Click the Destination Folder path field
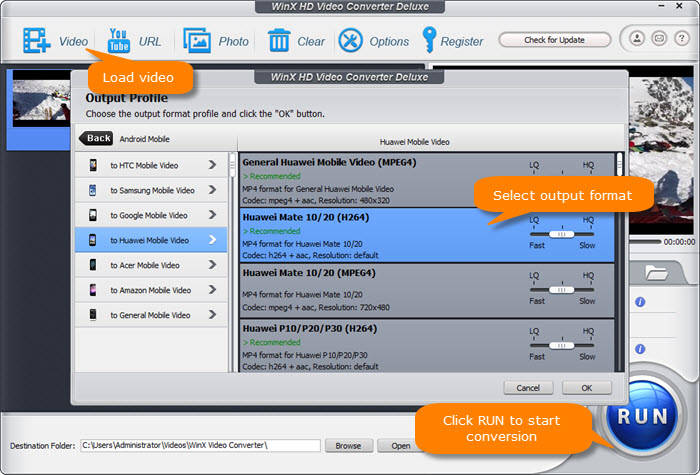Viewport: 700px width, 475px height. [200, 446]
